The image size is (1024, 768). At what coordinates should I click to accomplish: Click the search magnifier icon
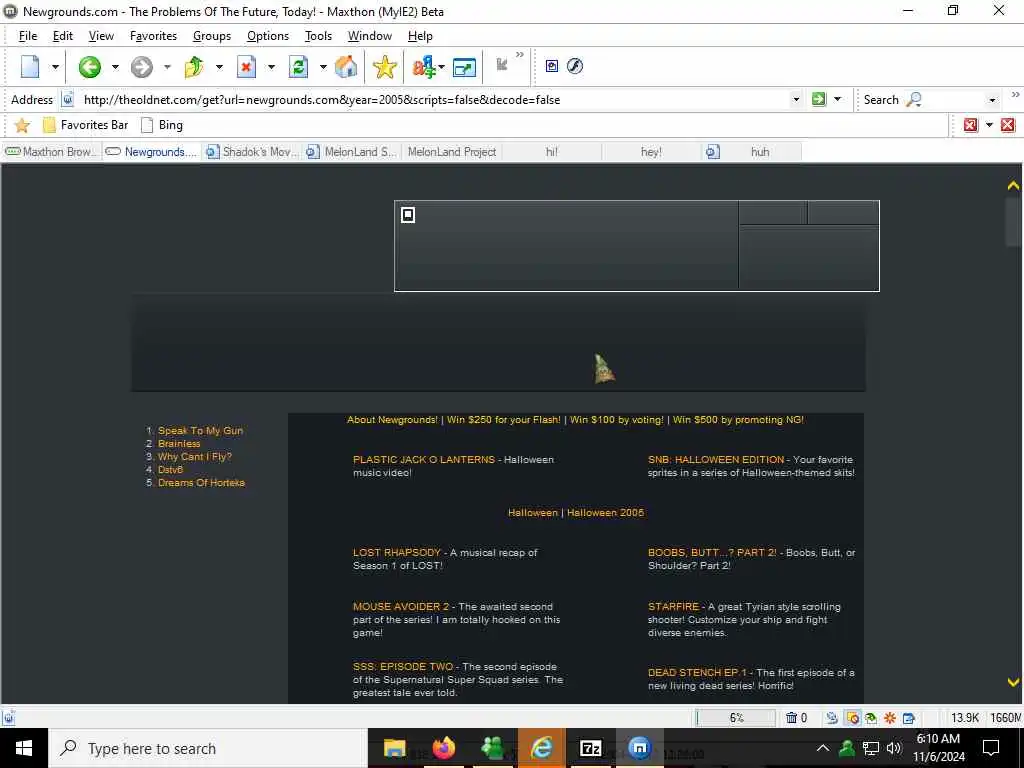[x=914, y=99]
